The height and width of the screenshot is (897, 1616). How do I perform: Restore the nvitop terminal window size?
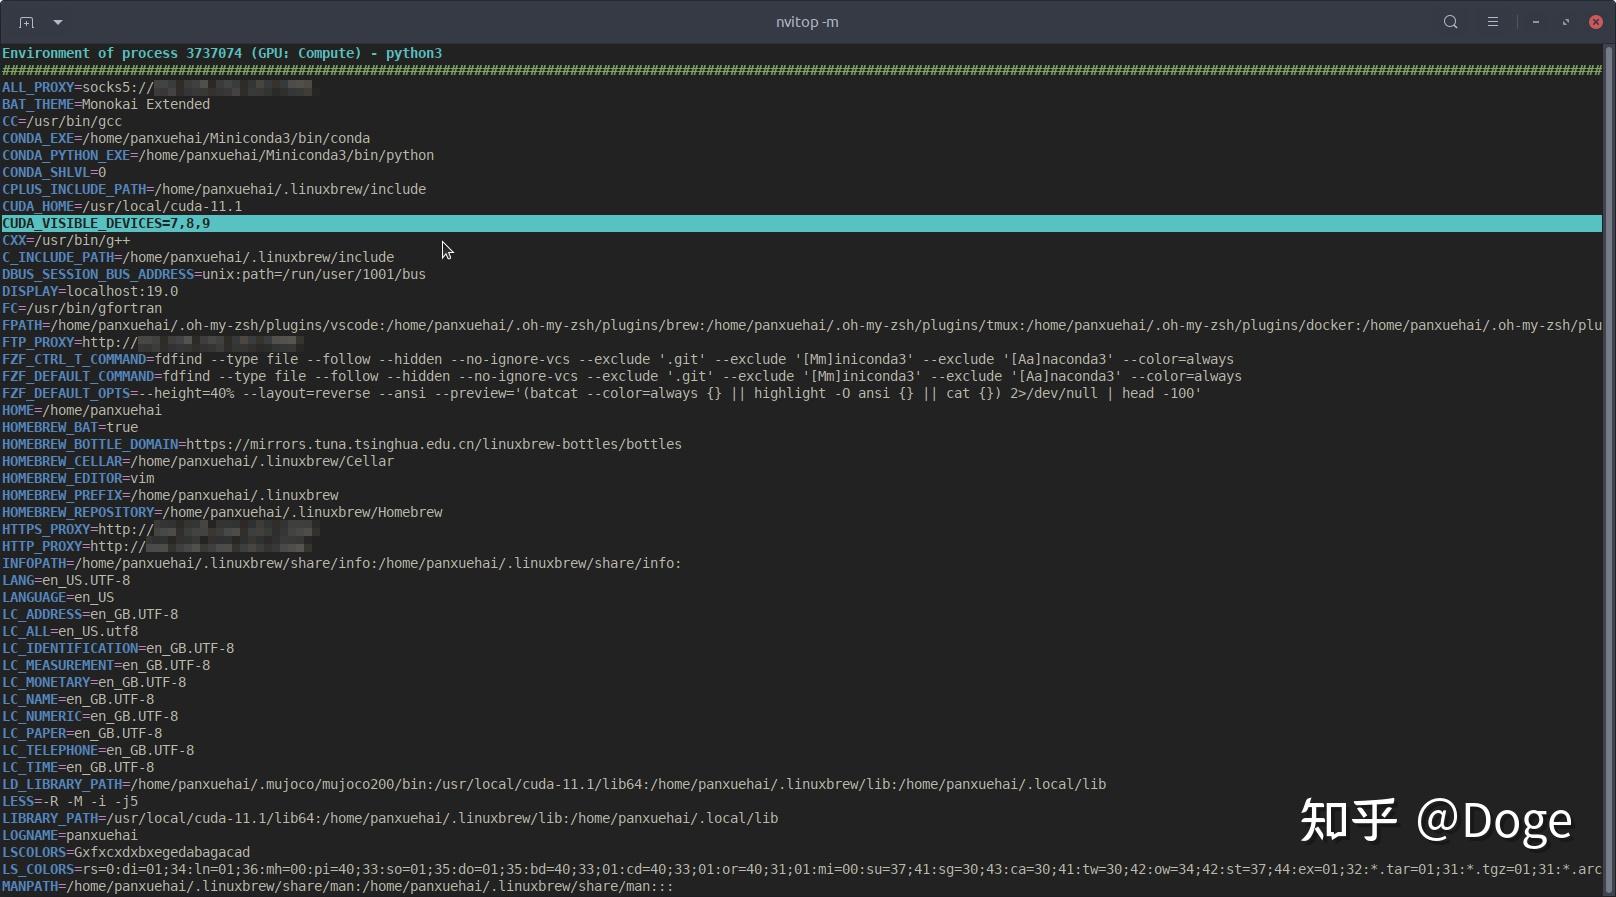point(1566,22)
